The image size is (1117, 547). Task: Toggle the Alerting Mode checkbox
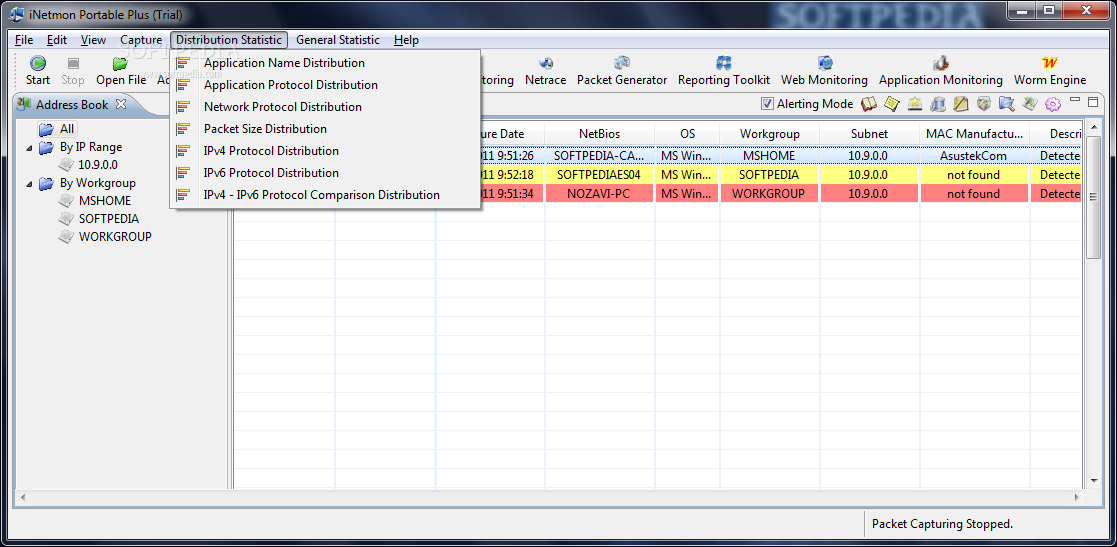pyautogui.click(x=767, y=104)
